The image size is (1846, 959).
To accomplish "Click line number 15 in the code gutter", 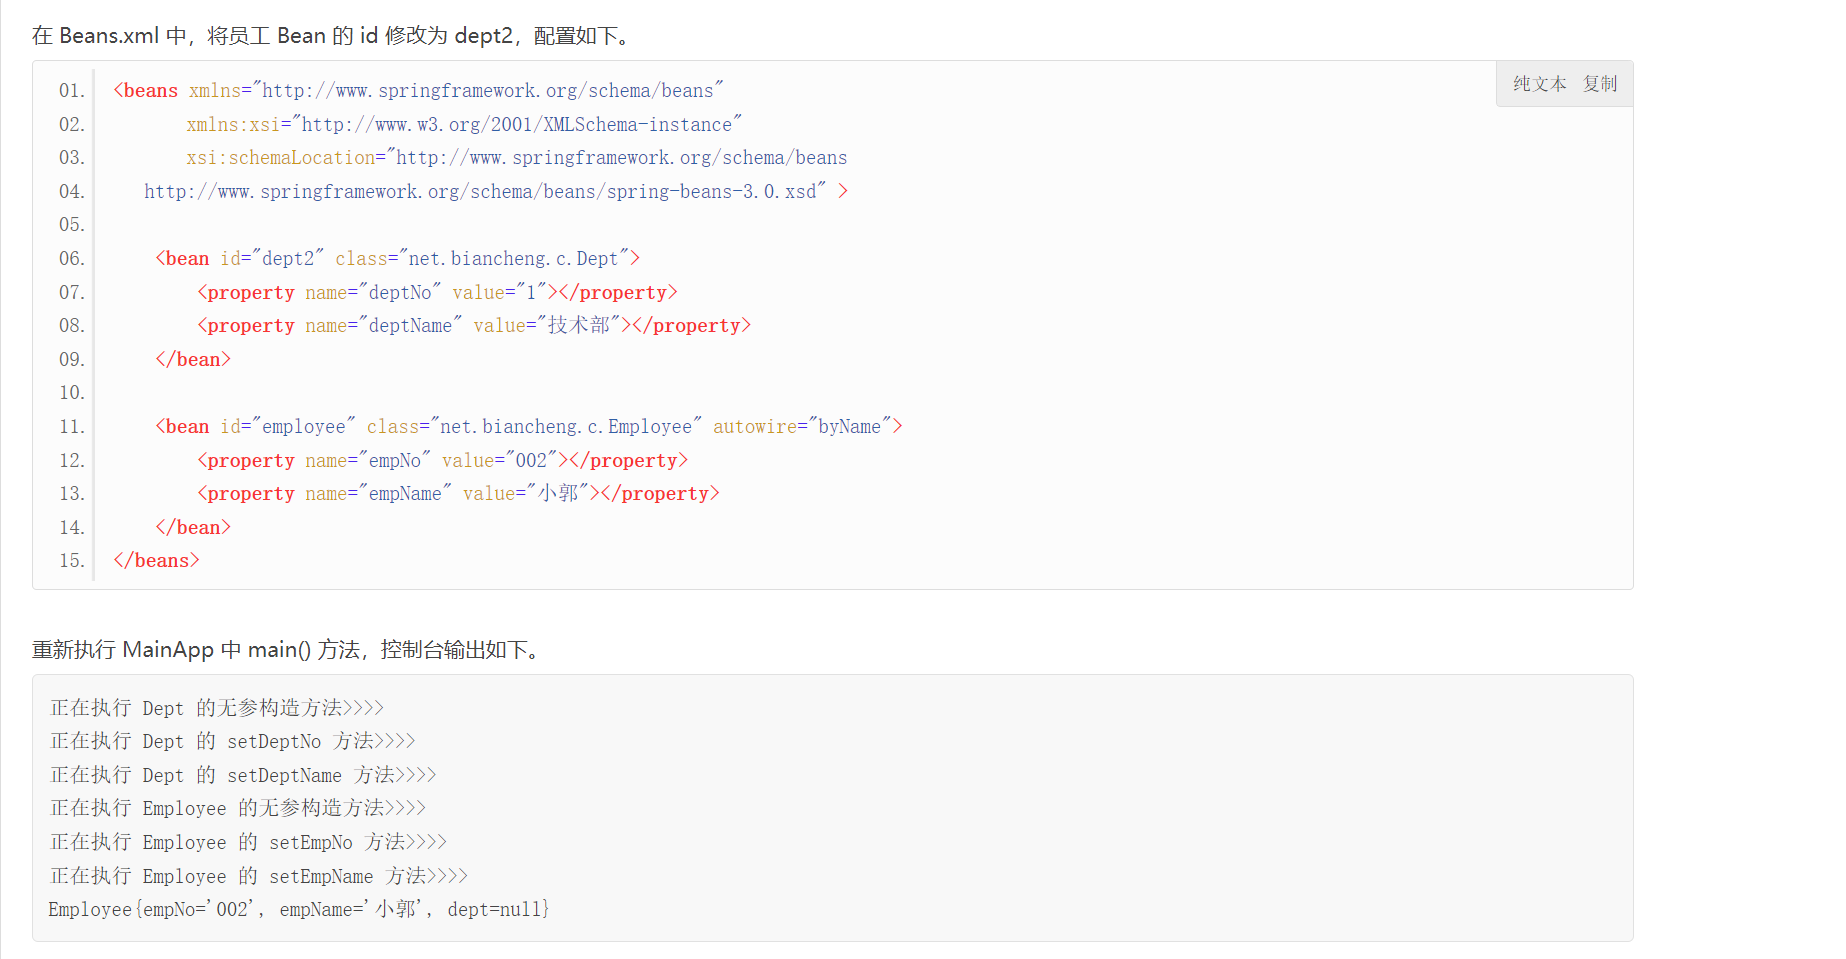I will point(71,561).
